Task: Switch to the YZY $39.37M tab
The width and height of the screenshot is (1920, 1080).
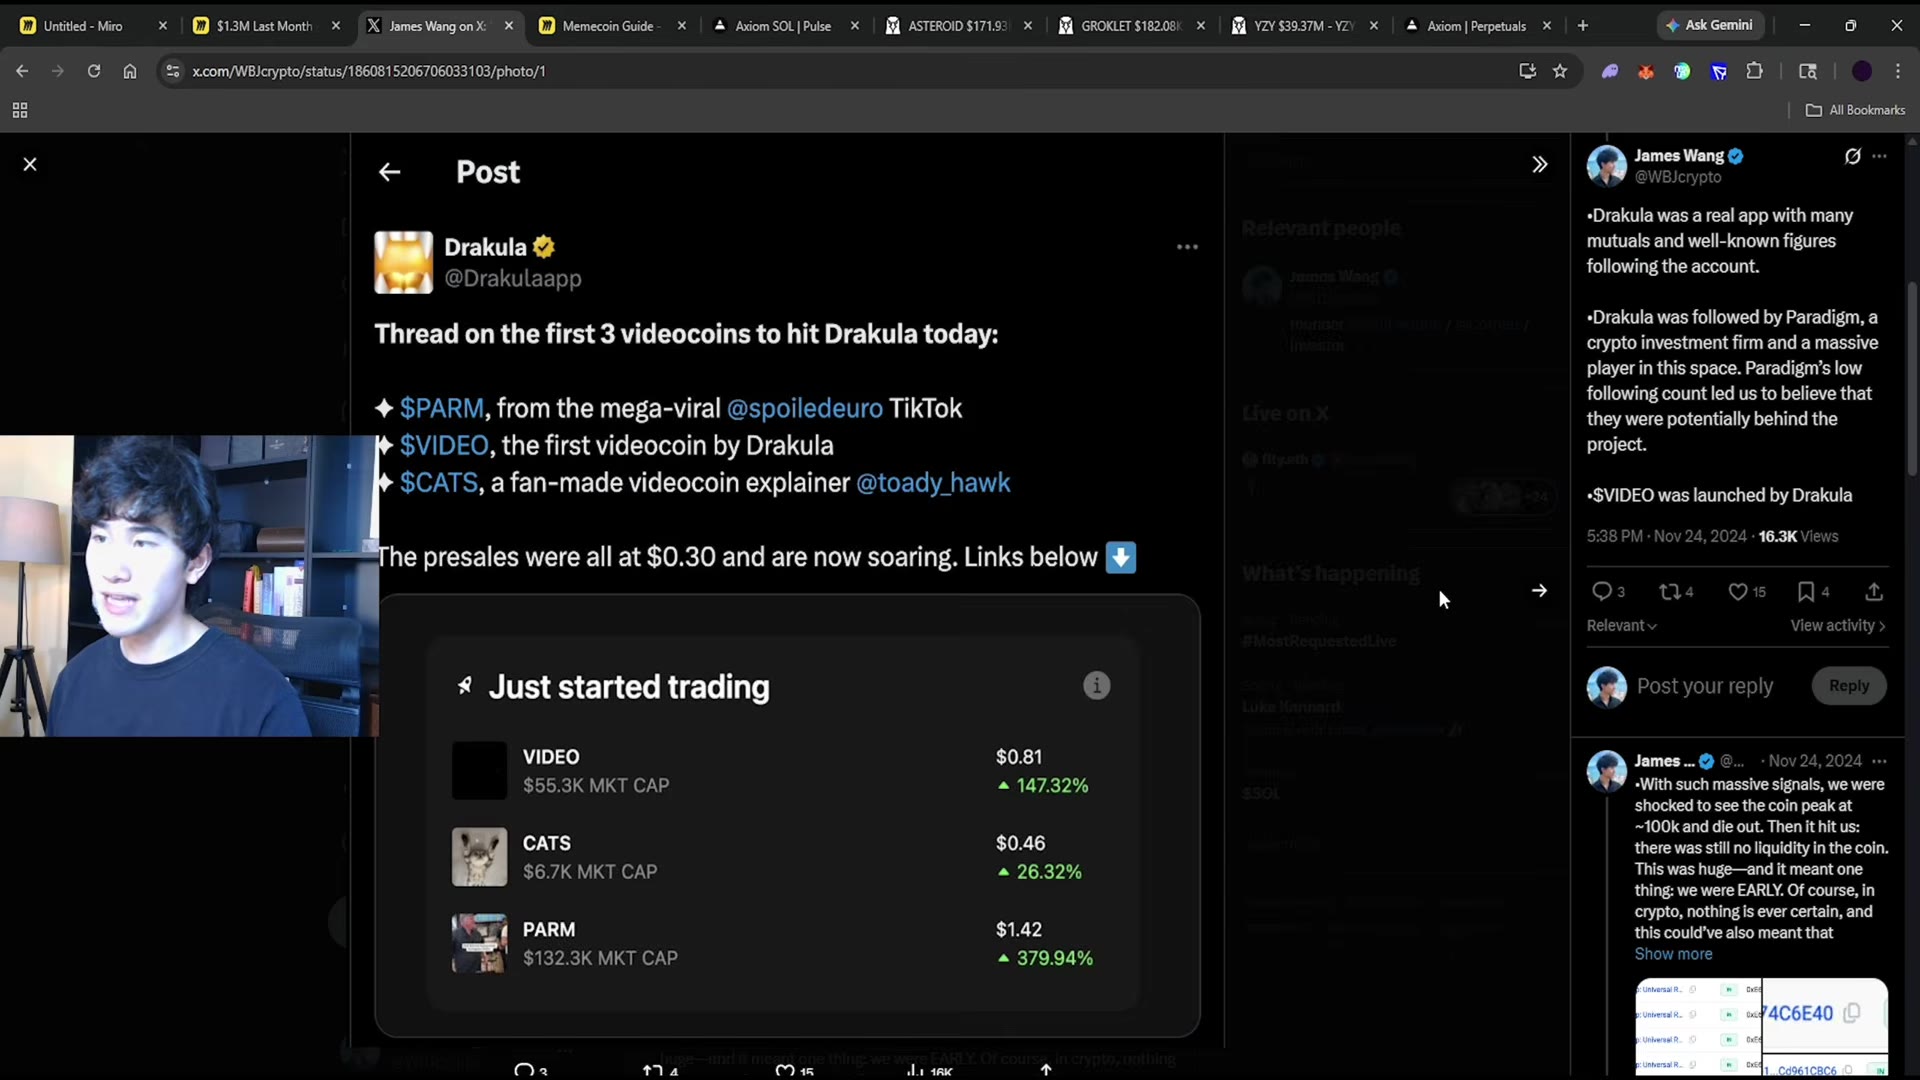Action: 1303,26
